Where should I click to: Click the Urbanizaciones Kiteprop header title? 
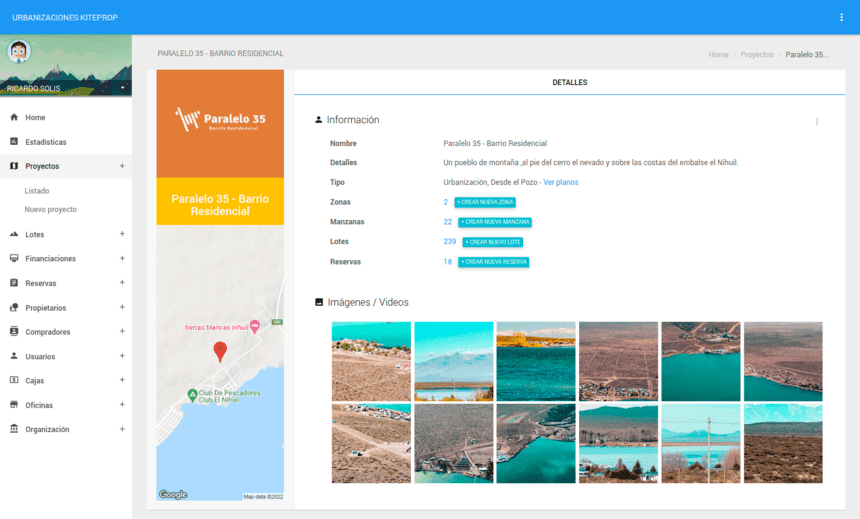[65, 18]
